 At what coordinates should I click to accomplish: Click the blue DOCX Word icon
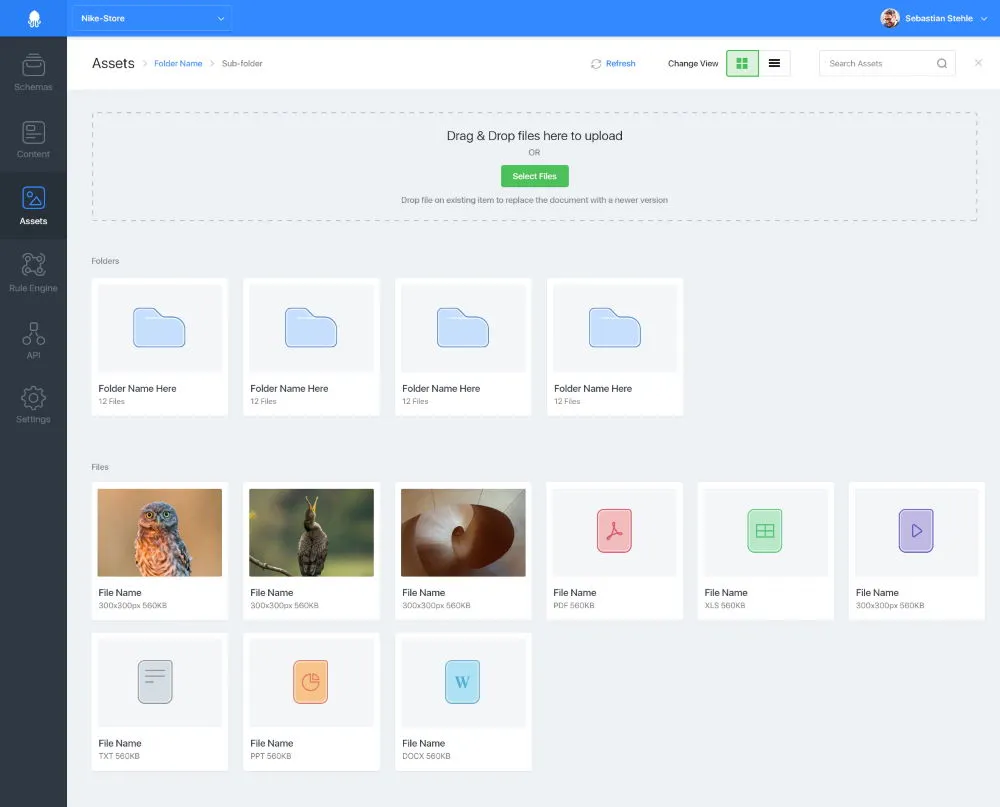point(462,682)
